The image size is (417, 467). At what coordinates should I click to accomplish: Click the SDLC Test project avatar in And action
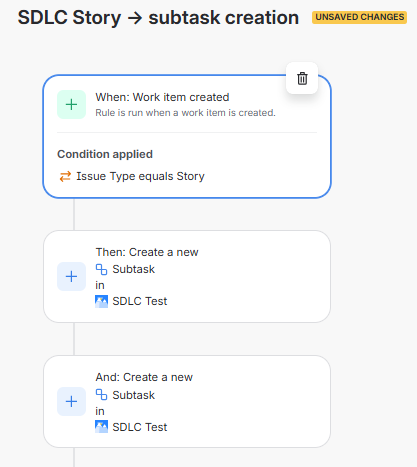[x=101, y=427]
